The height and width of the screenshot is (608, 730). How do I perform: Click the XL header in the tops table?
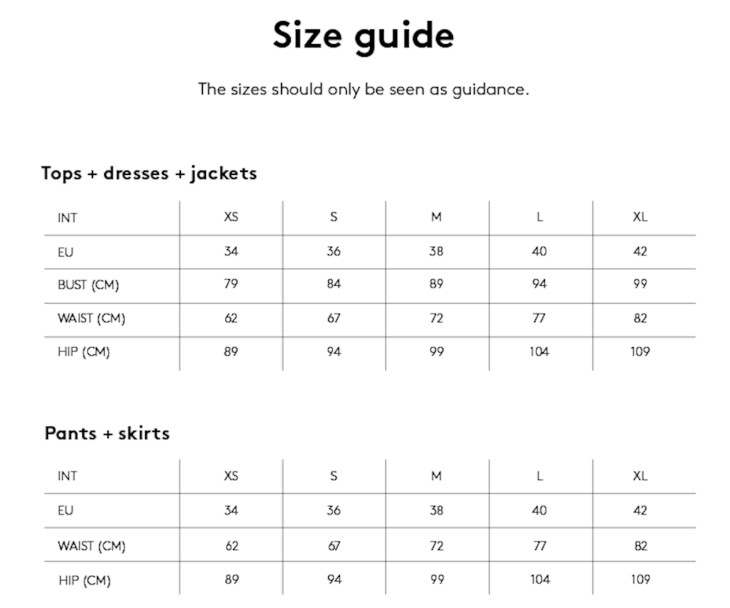[641, 217]
